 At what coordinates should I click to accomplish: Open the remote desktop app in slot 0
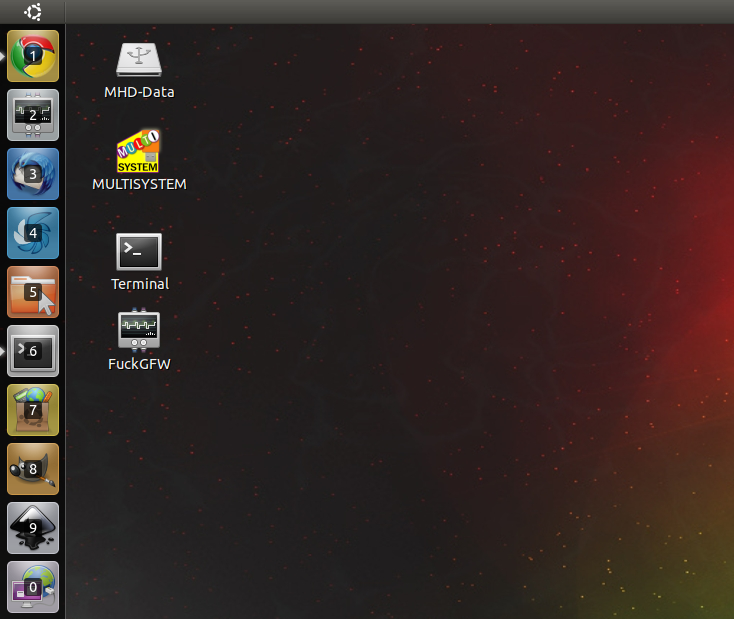(x=33, y=587)
